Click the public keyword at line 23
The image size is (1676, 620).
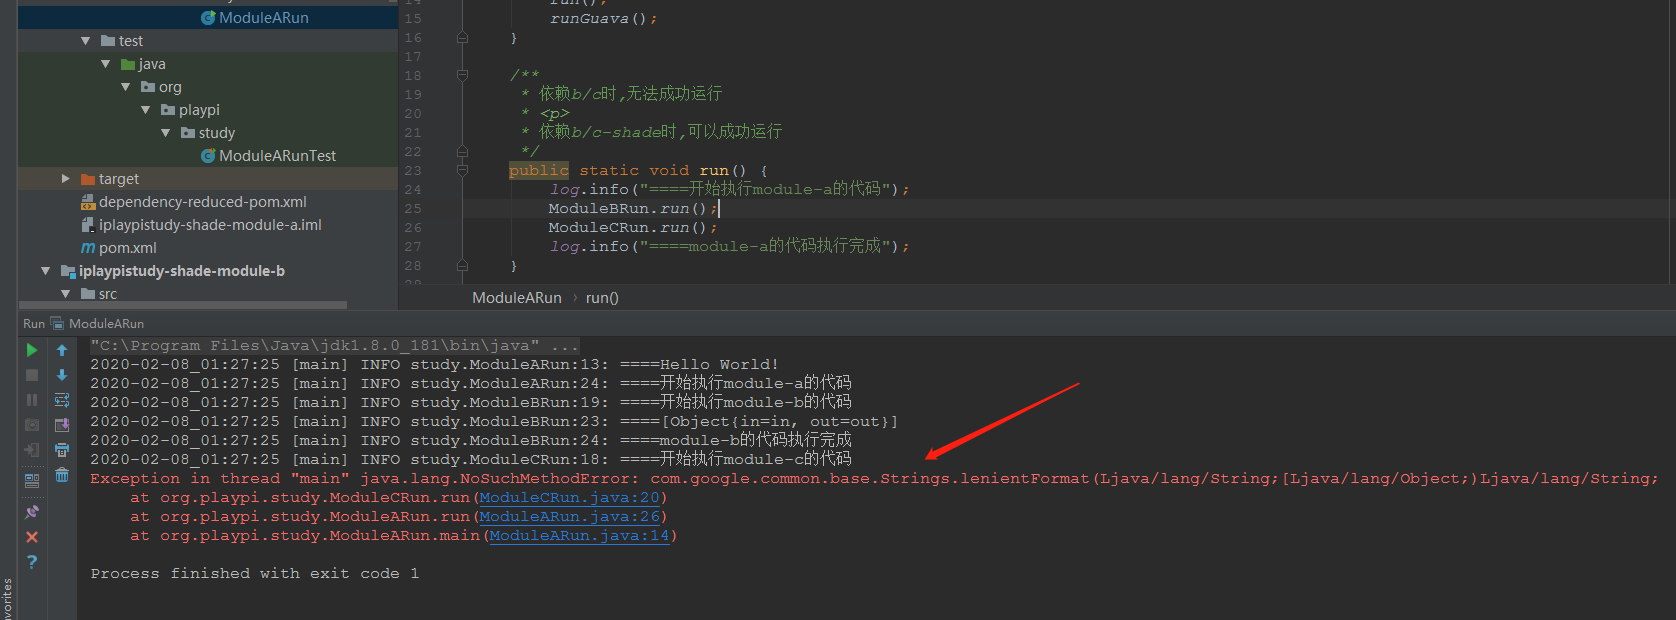click(539, 170)
